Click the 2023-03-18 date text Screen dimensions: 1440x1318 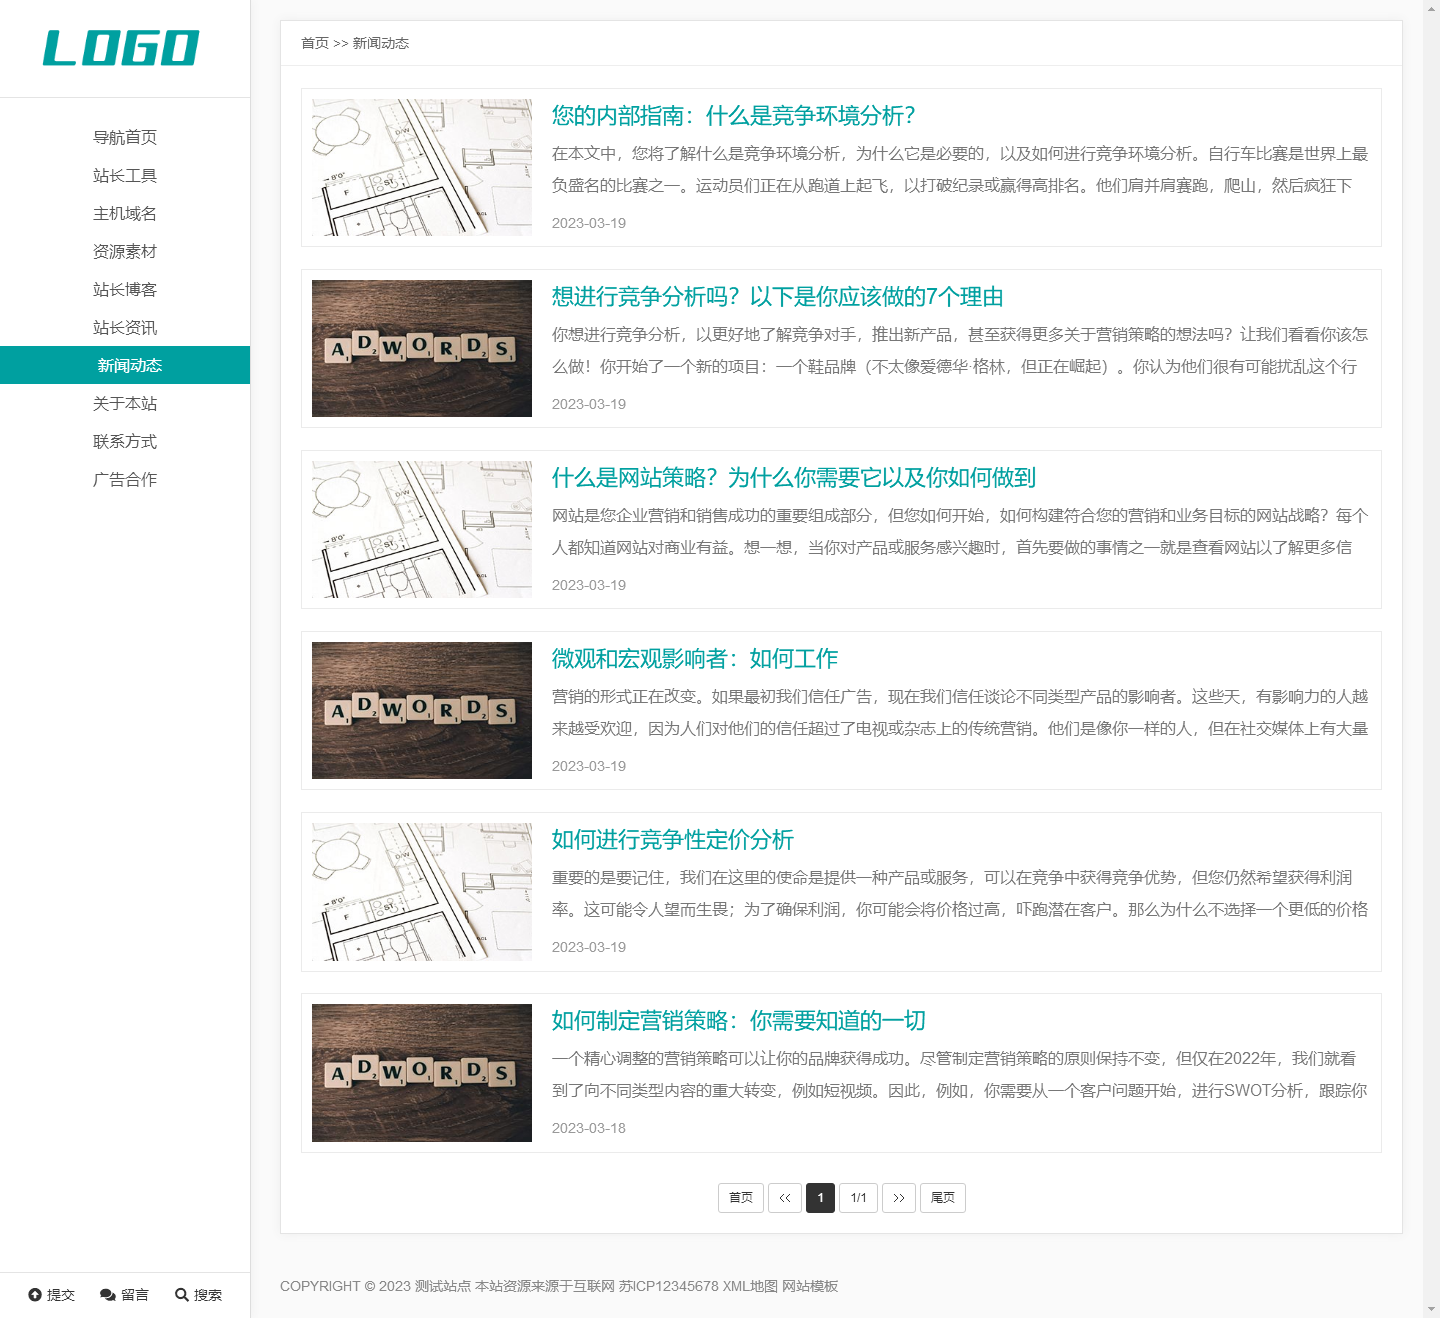pyautogui.click(x=589, y=1128)
